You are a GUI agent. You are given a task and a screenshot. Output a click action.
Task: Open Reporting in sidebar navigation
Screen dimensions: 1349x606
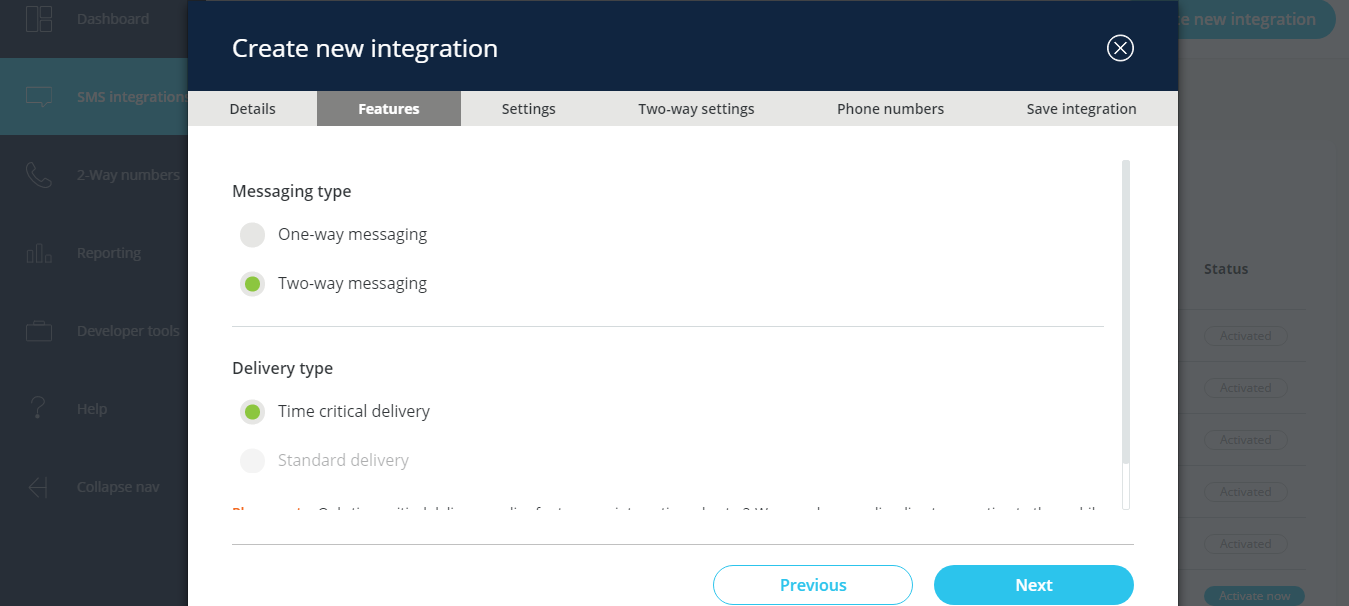pos(109,253)
